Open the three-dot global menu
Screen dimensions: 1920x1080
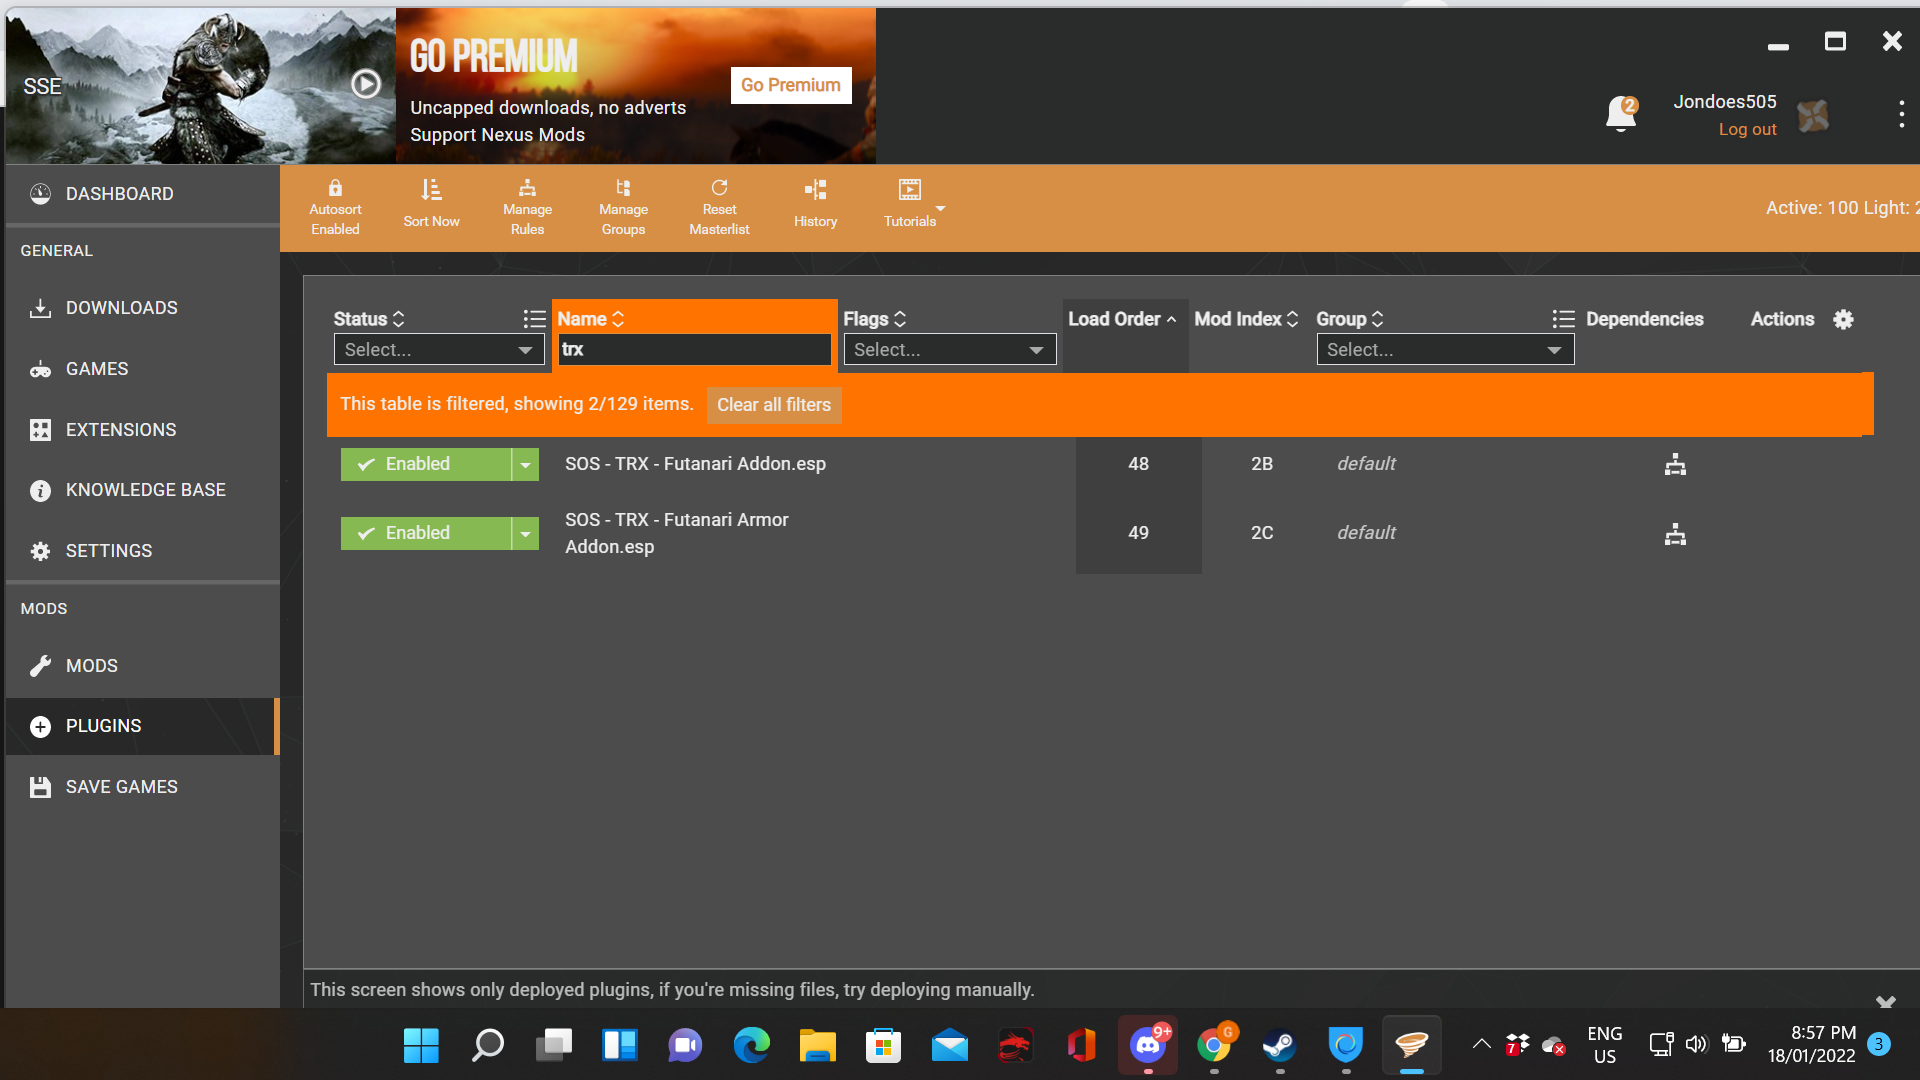[x=1901, y=114]
